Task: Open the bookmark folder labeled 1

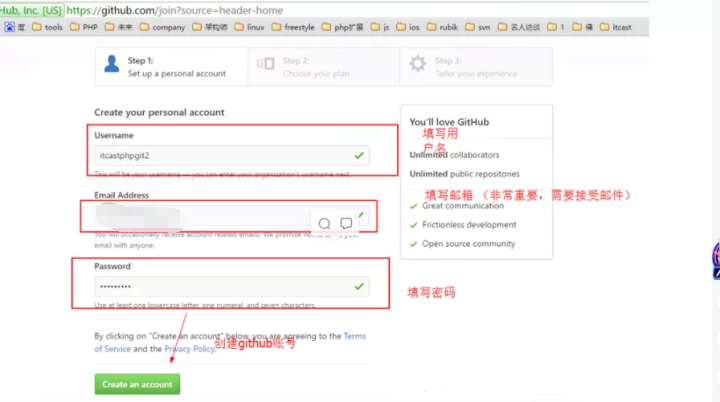Action: coord(556,27)
